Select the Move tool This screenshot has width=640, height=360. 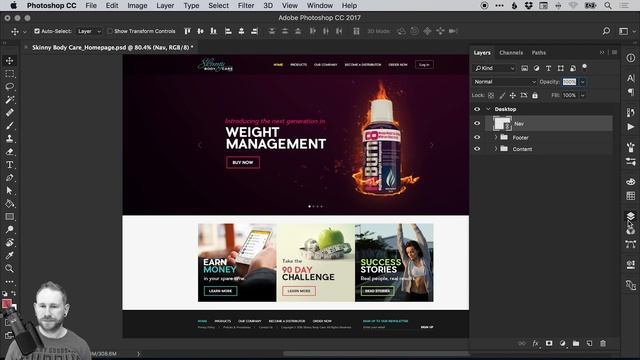point(9,61)
